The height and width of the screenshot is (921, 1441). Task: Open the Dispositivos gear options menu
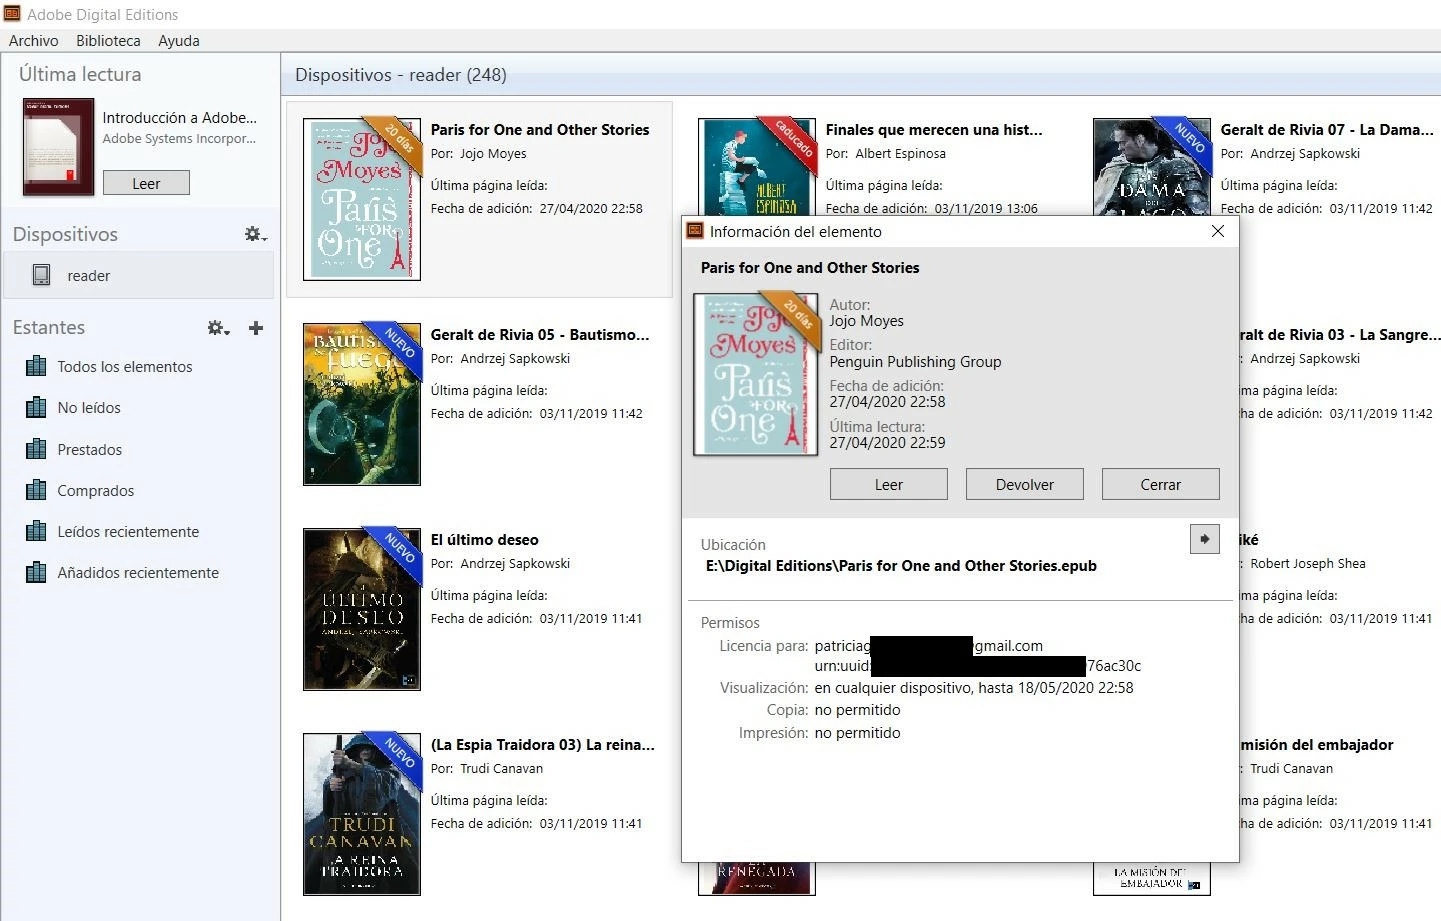(255, 234)
